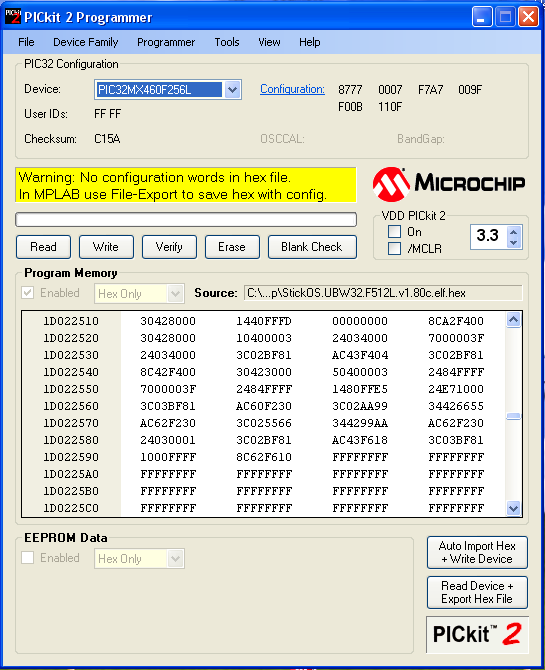Click the yellow warning message box

186,185
